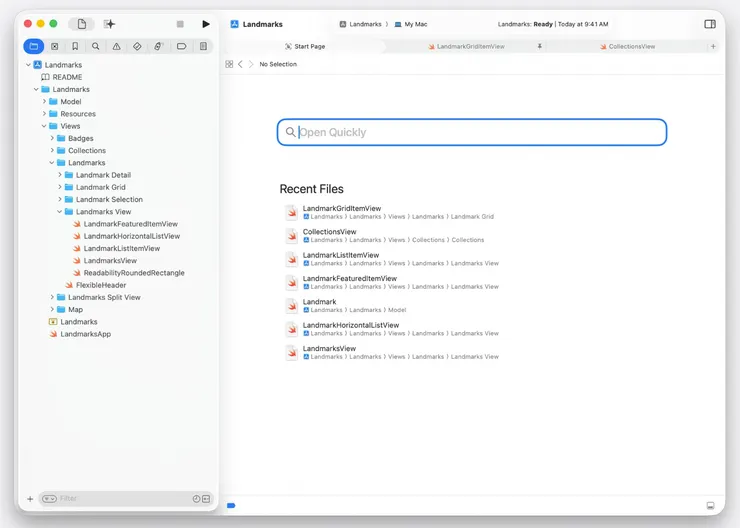Viewport: 740px width, 528px height.
Task: Toggle source-controlled files filter
Action: click(206, 499)
